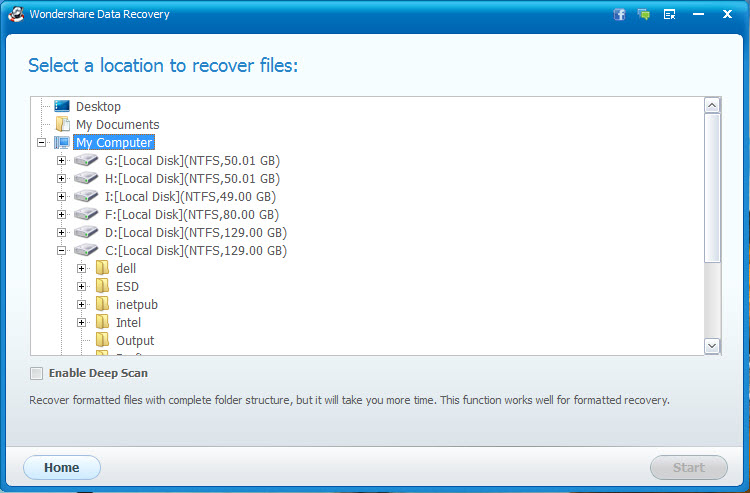Enable the Deep Scan checkbox
This screenshot has width=750, height=493.
coord(36,373)
